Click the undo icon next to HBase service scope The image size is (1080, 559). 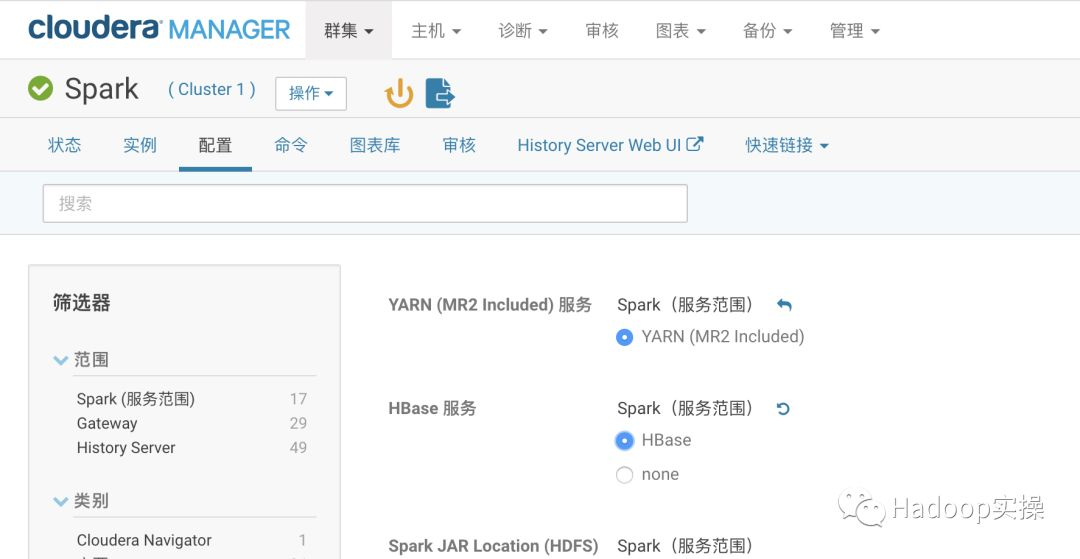(x=783, y=409)
